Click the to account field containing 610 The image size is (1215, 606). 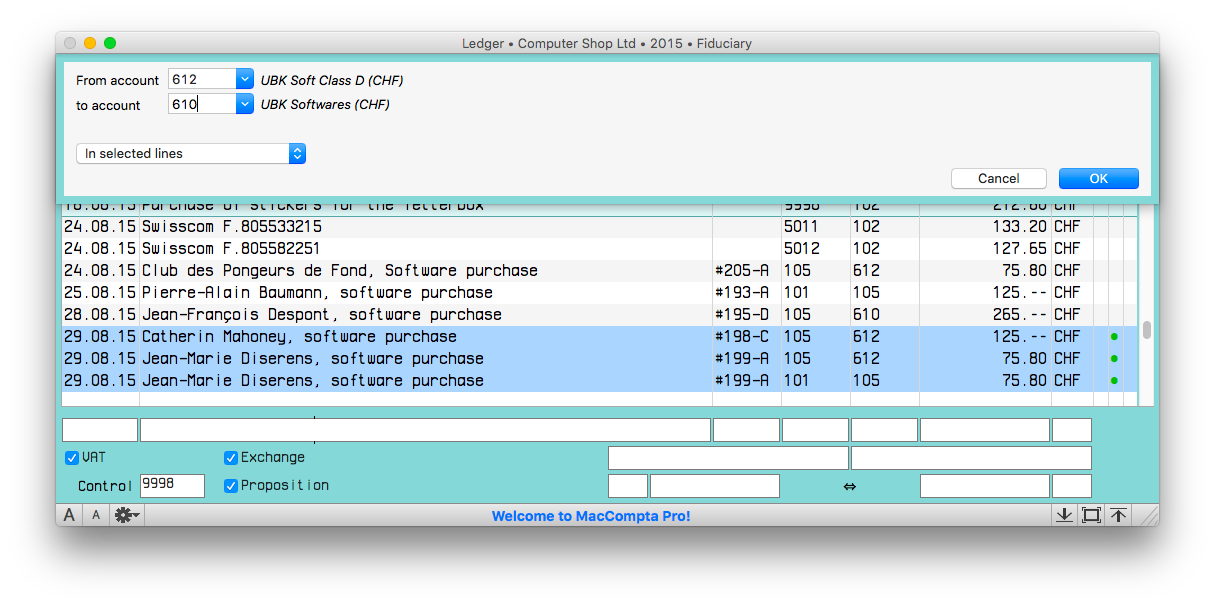click(x=203, y=104)
